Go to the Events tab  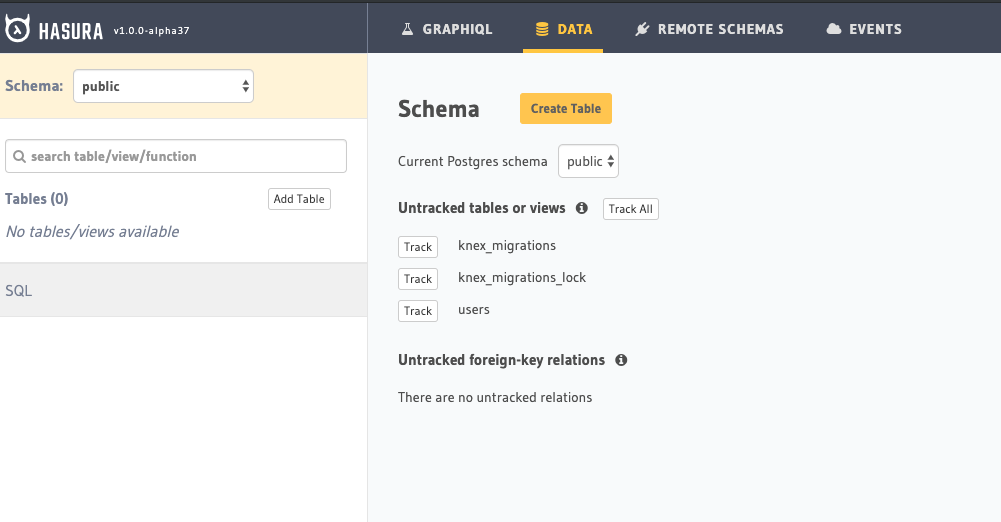pos(864,29)
